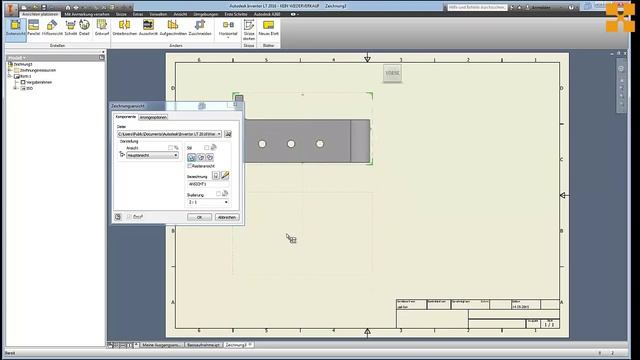Select the Entwurf tool

click(x=102, y=29)
